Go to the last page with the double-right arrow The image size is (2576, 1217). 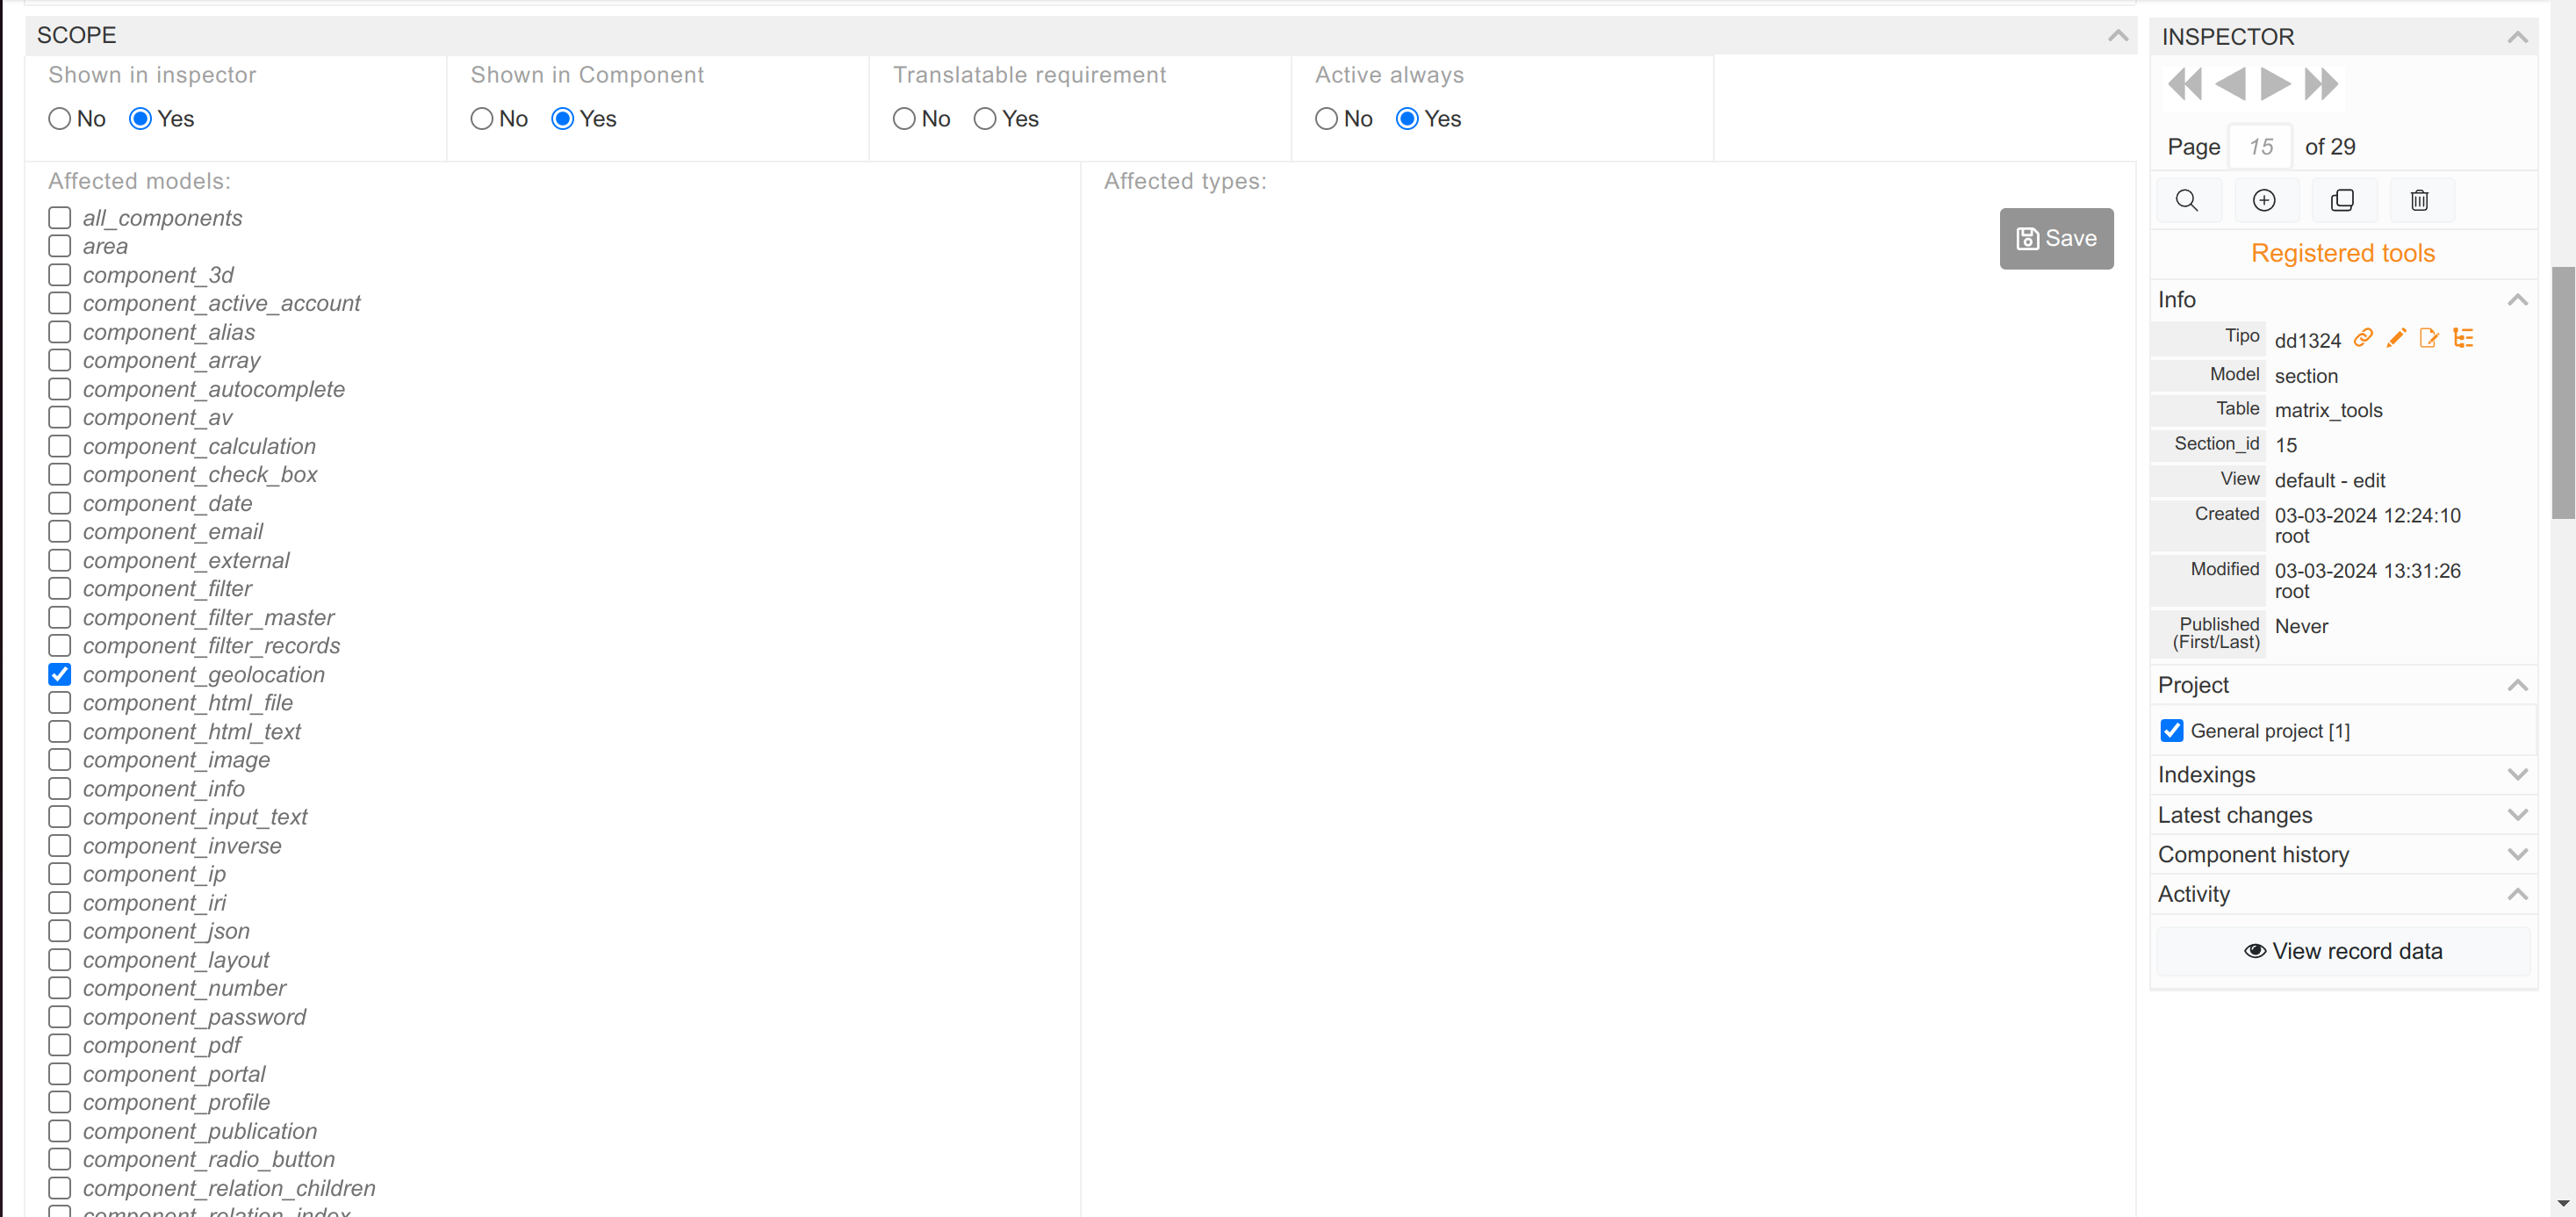pyautogui.click(x=2321, y=84)
